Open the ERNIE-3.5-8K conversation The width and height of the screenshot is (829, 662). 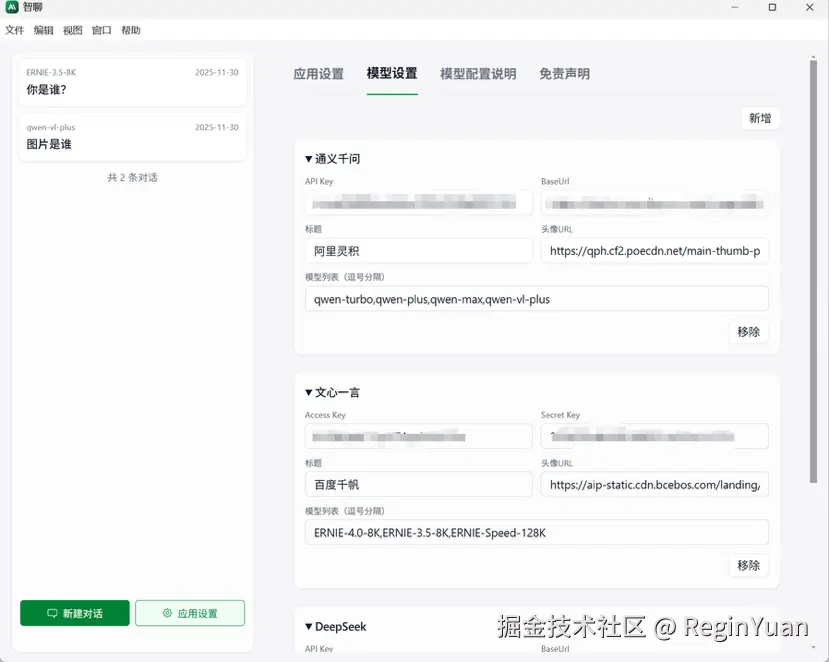click(x=130, y=80)
